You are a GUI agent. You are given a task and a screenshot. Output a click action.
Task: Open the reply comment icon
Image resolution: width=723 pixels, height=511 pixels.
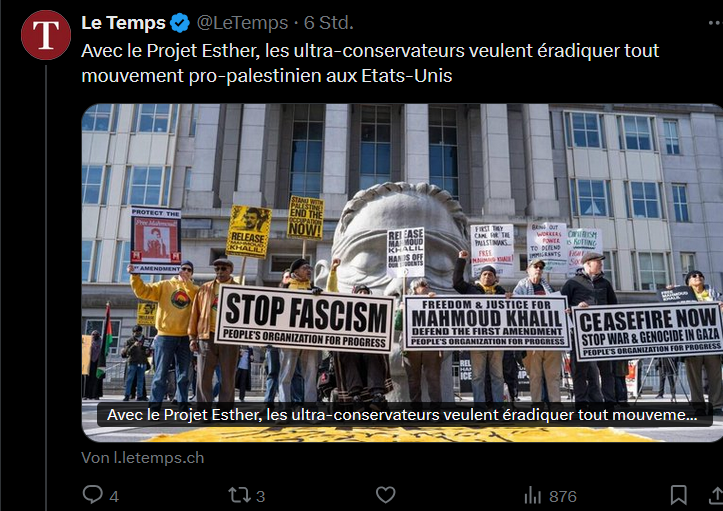tap(92, 495)
